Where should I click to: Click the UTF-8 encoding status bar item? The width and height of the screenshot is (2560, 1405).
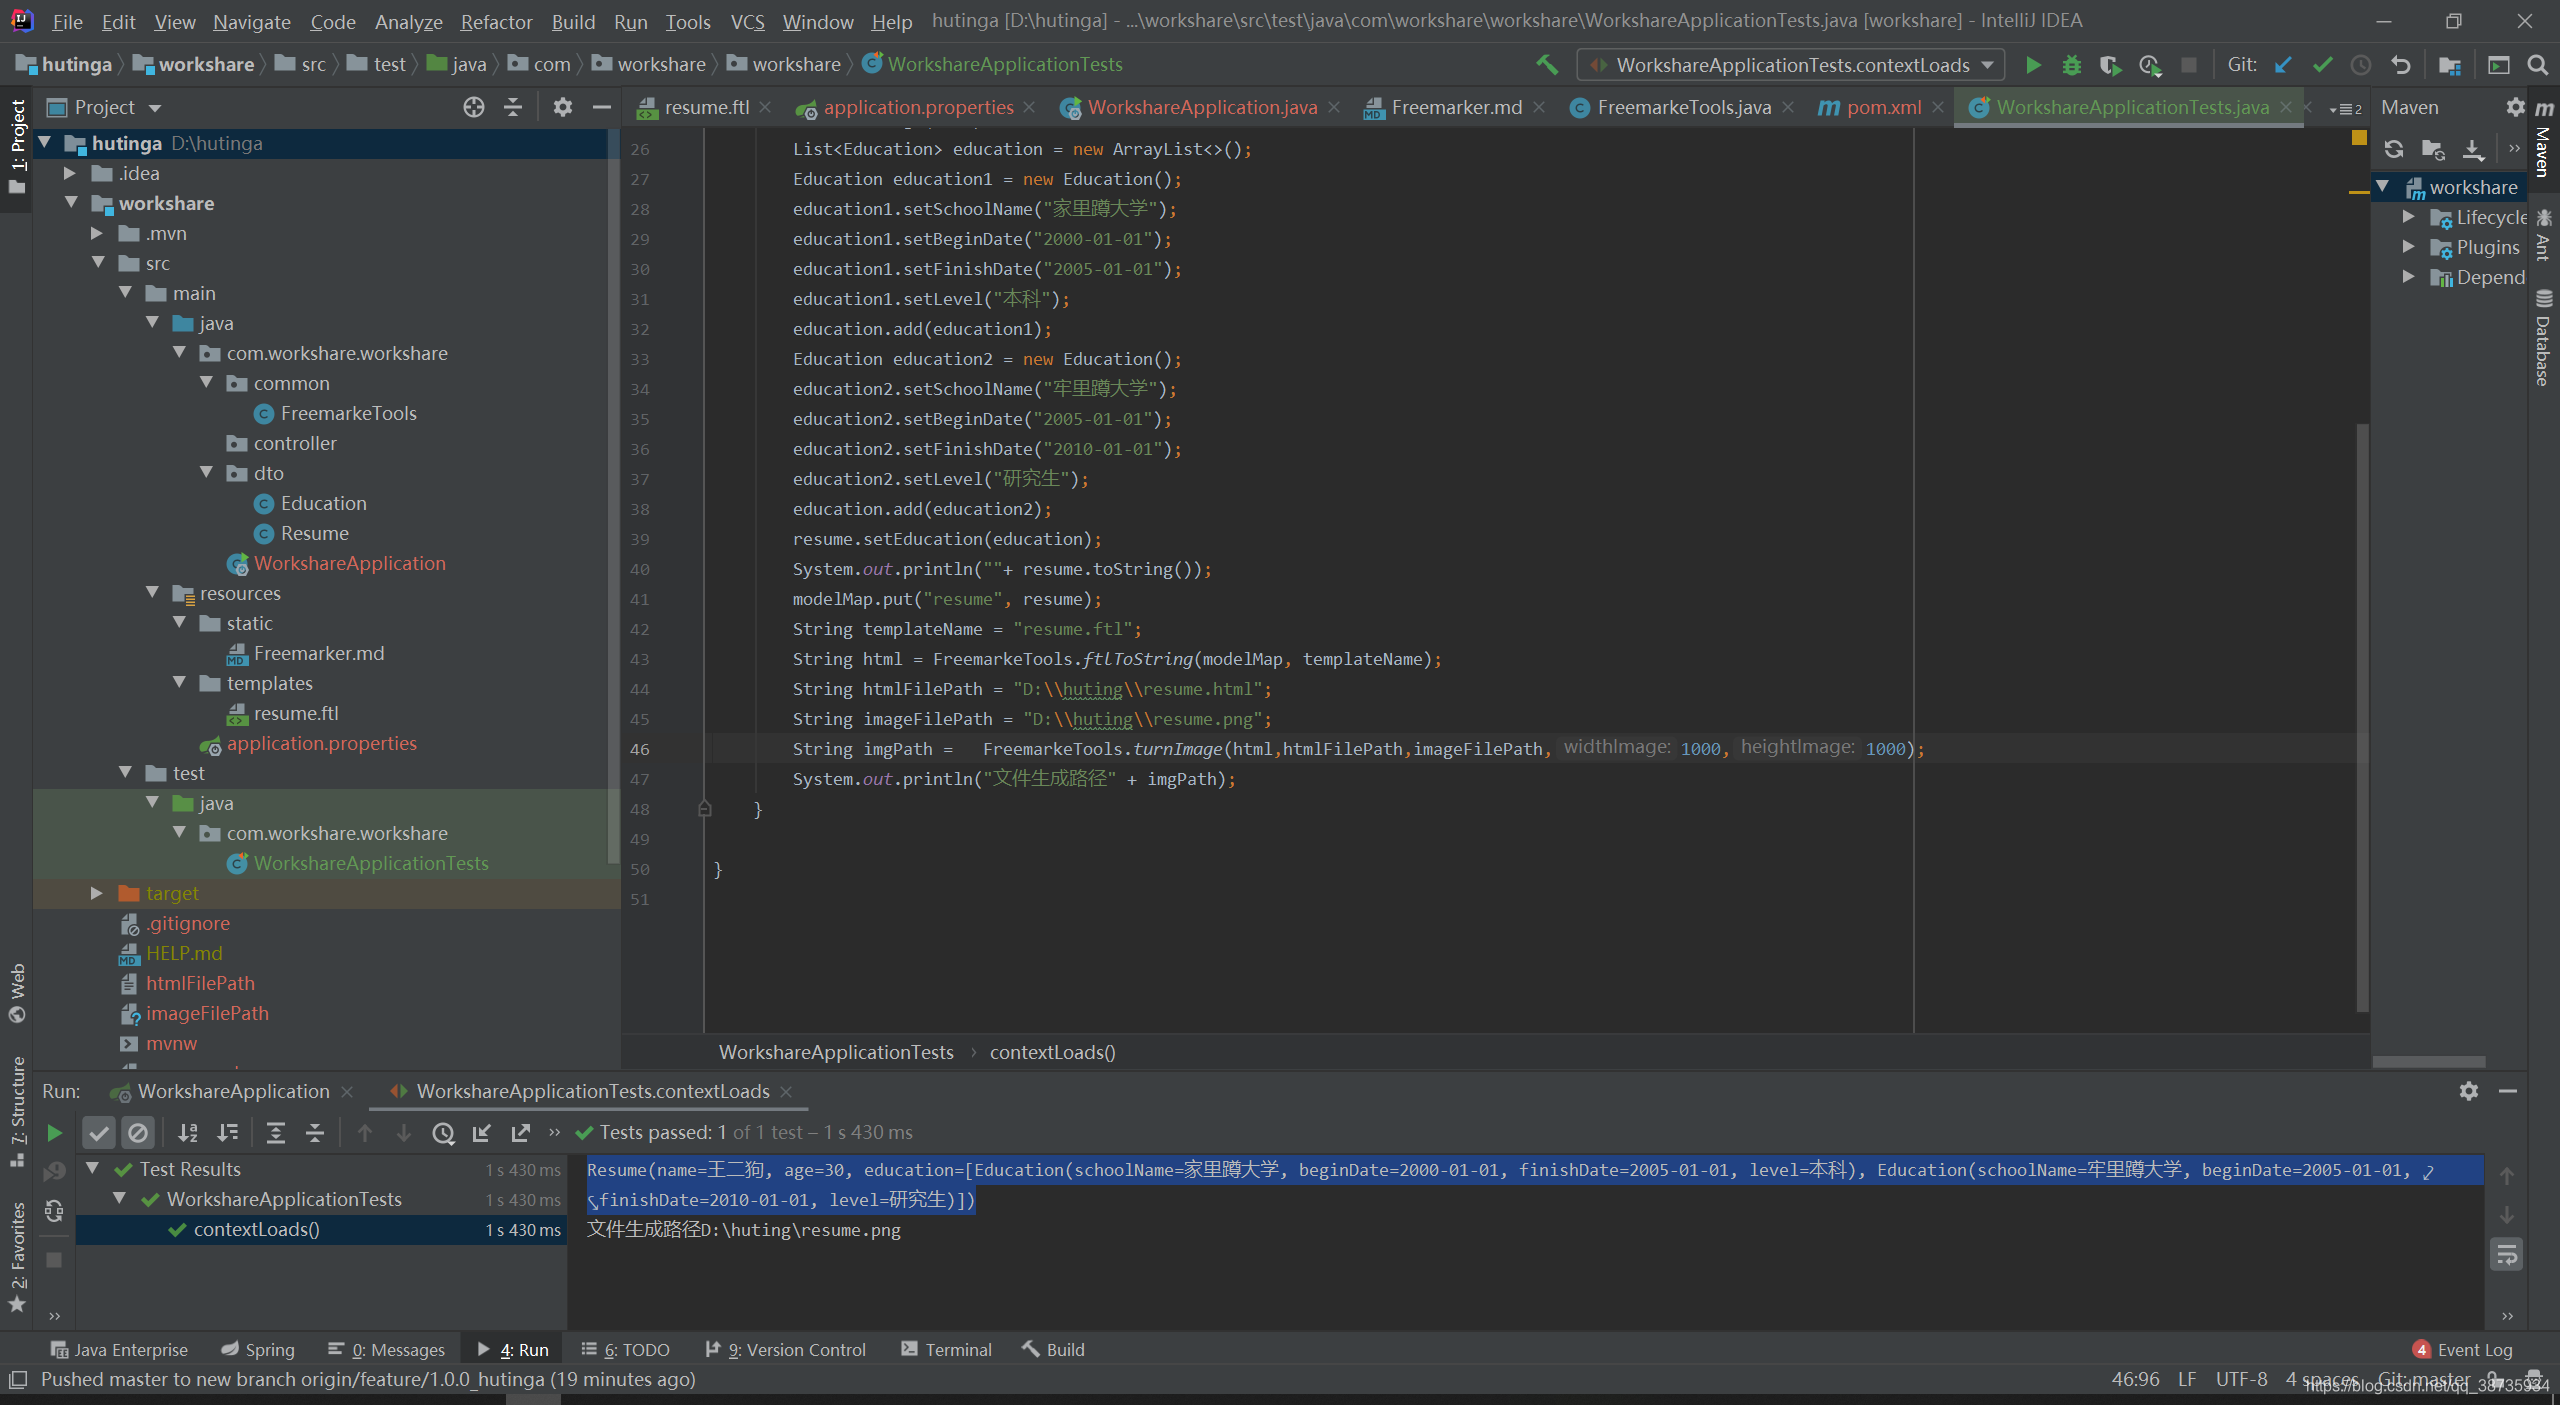click(x=2241, y=1379)
